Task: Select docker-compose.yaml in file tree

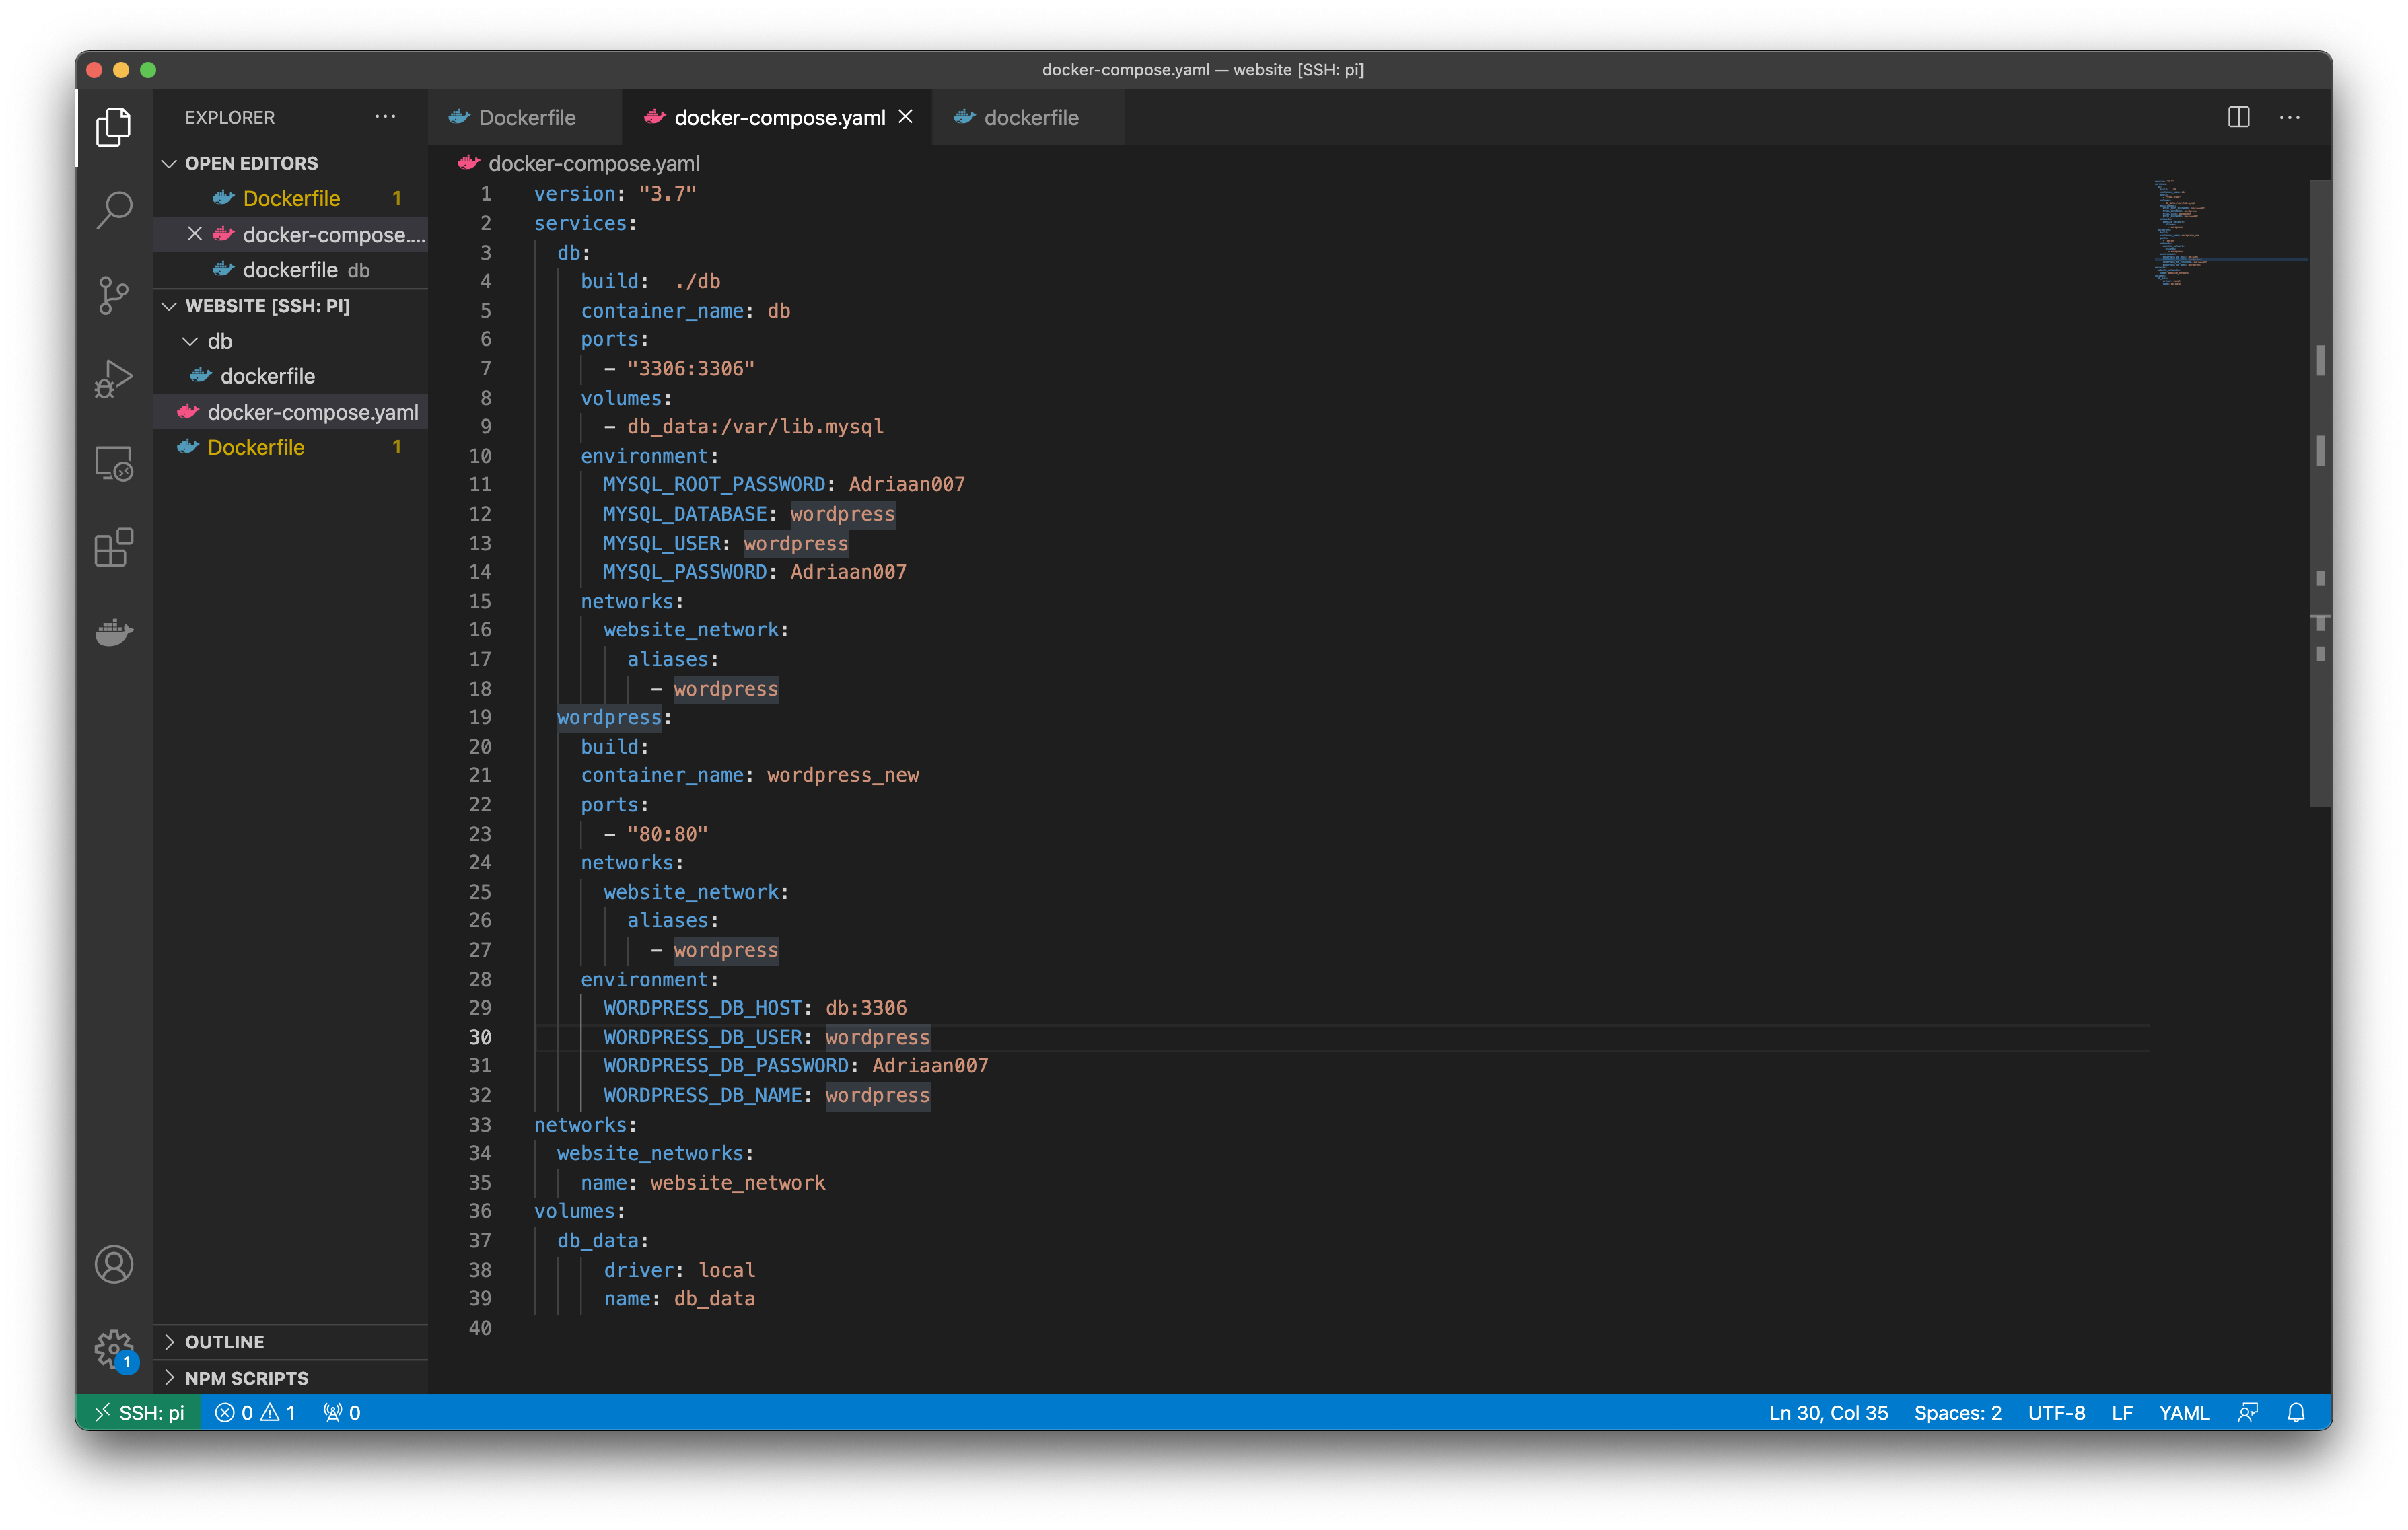Action: [290, 412]
